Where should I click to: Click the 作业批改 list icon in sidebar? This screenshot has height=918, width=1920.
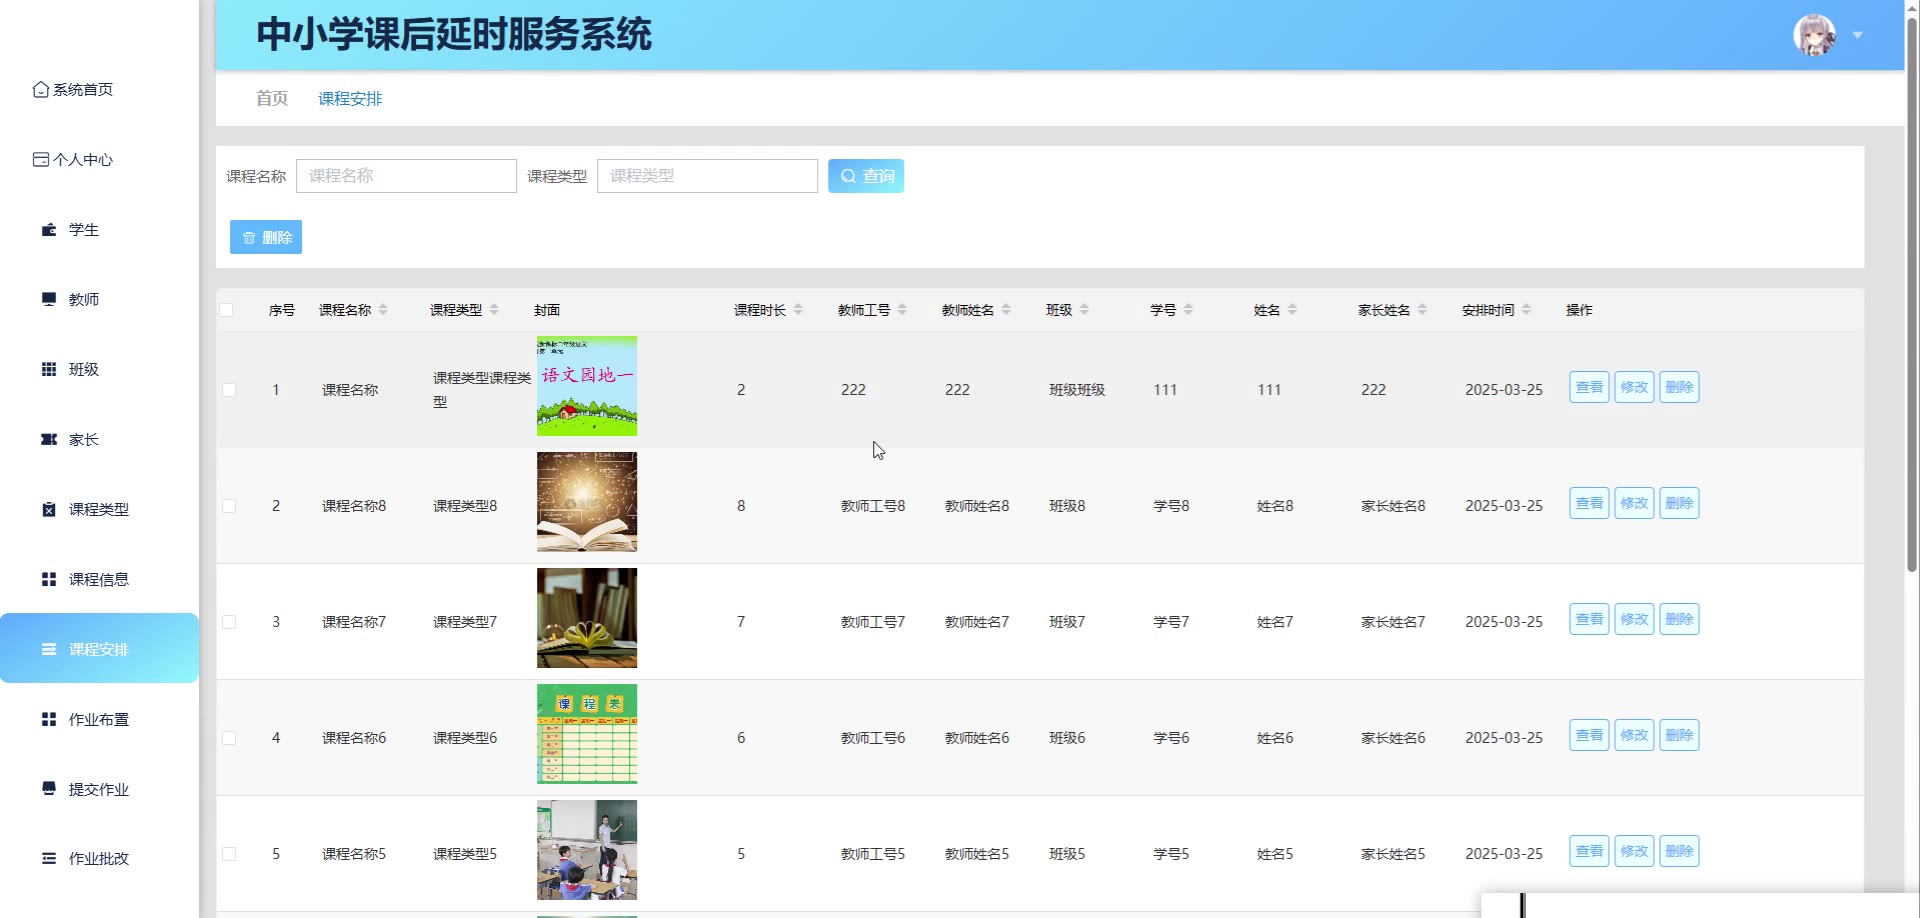pos(48,858)
